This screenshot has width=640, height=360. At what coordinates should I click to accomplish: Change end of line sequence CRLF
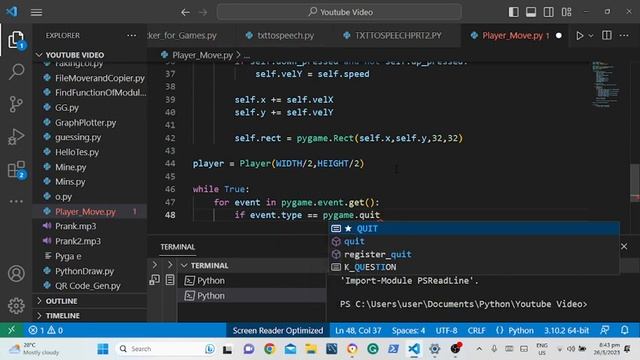click(x=476, y=330)
